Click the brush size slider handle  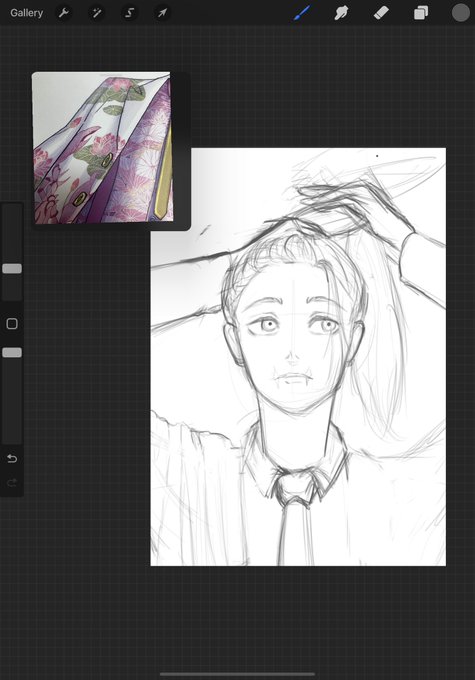click(12, 268)
